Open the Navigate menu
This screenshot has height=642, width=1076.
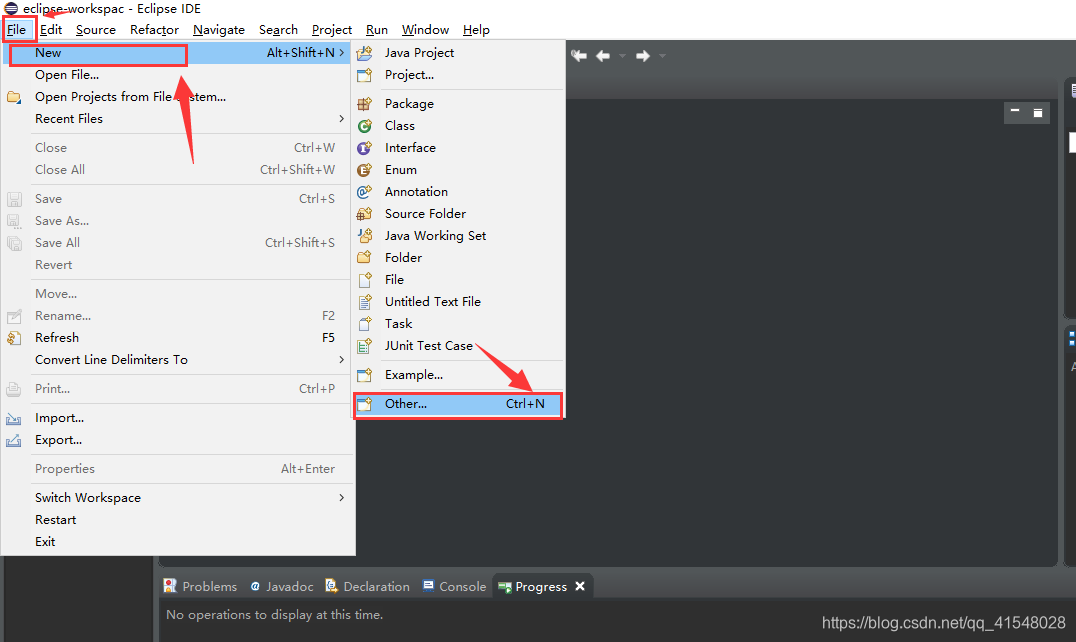click(219, 29)
